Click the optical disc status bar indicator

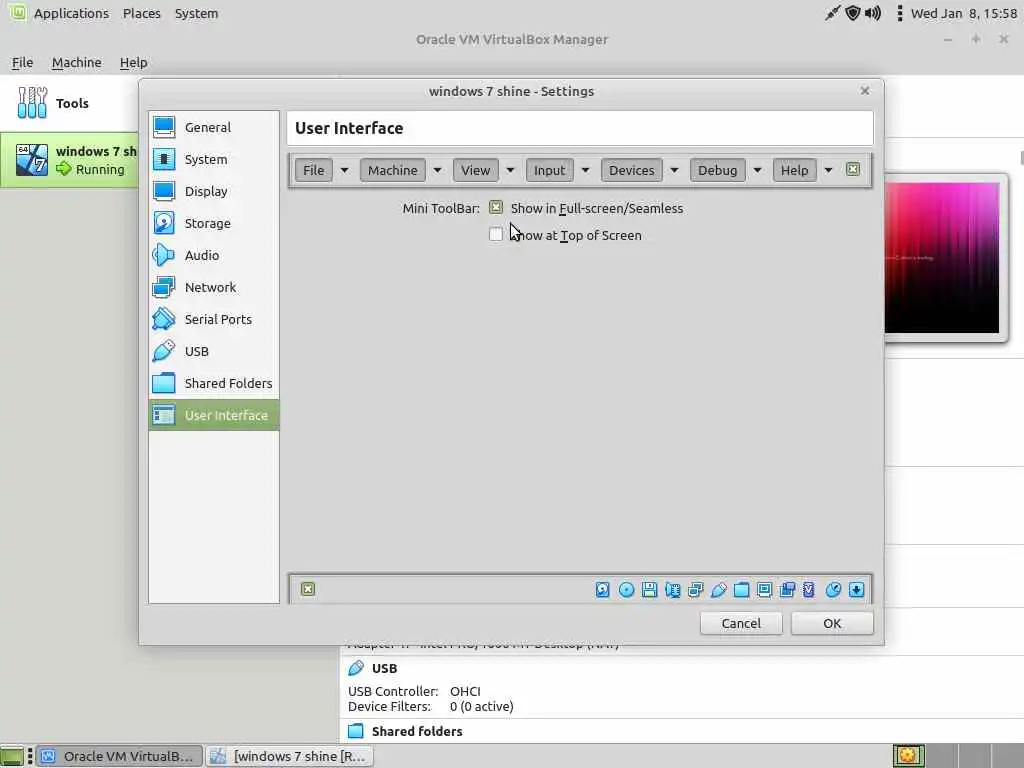(626, 590)
